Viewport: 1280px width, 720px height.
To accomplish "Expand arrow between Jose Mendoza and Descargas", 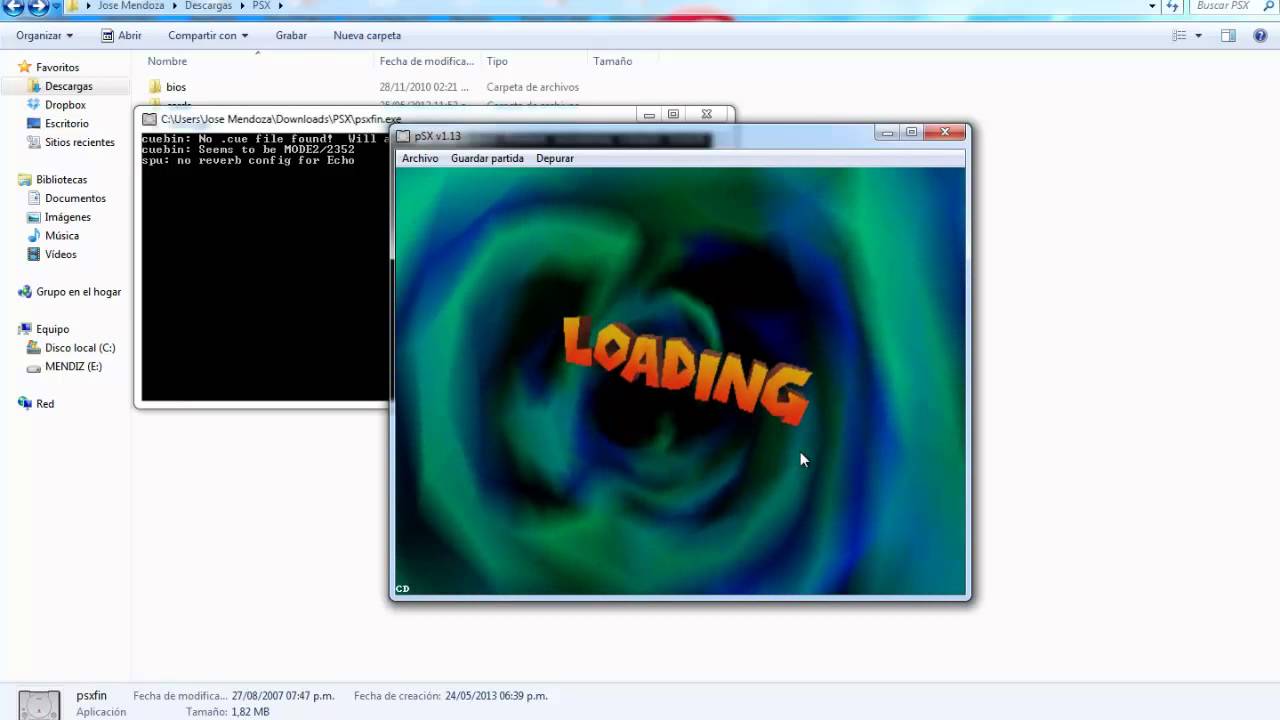I will (x=174, y=6).
